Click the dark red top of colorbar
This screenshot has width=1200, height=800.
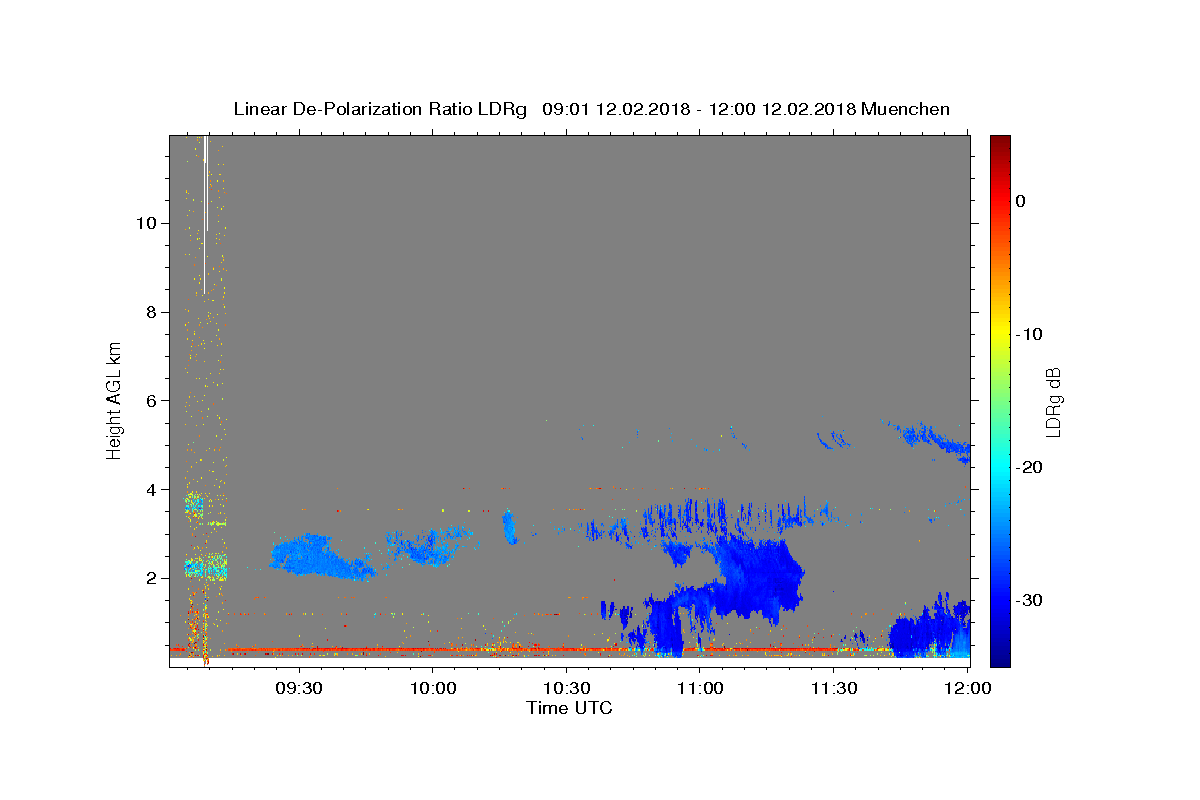point(1000,145)
